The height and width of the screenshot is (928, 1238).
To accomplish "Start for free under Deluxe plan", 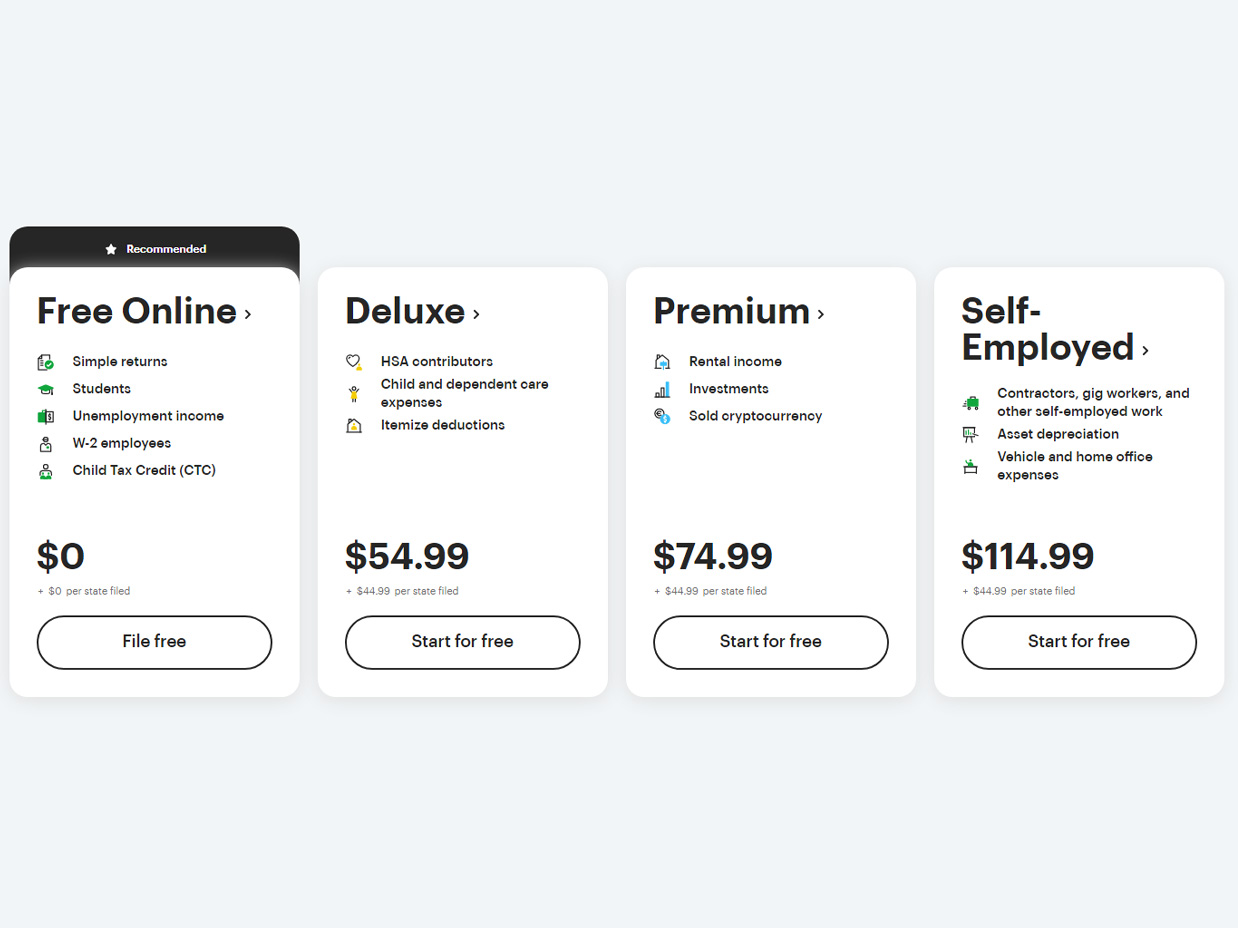I will tap(462, 642).
